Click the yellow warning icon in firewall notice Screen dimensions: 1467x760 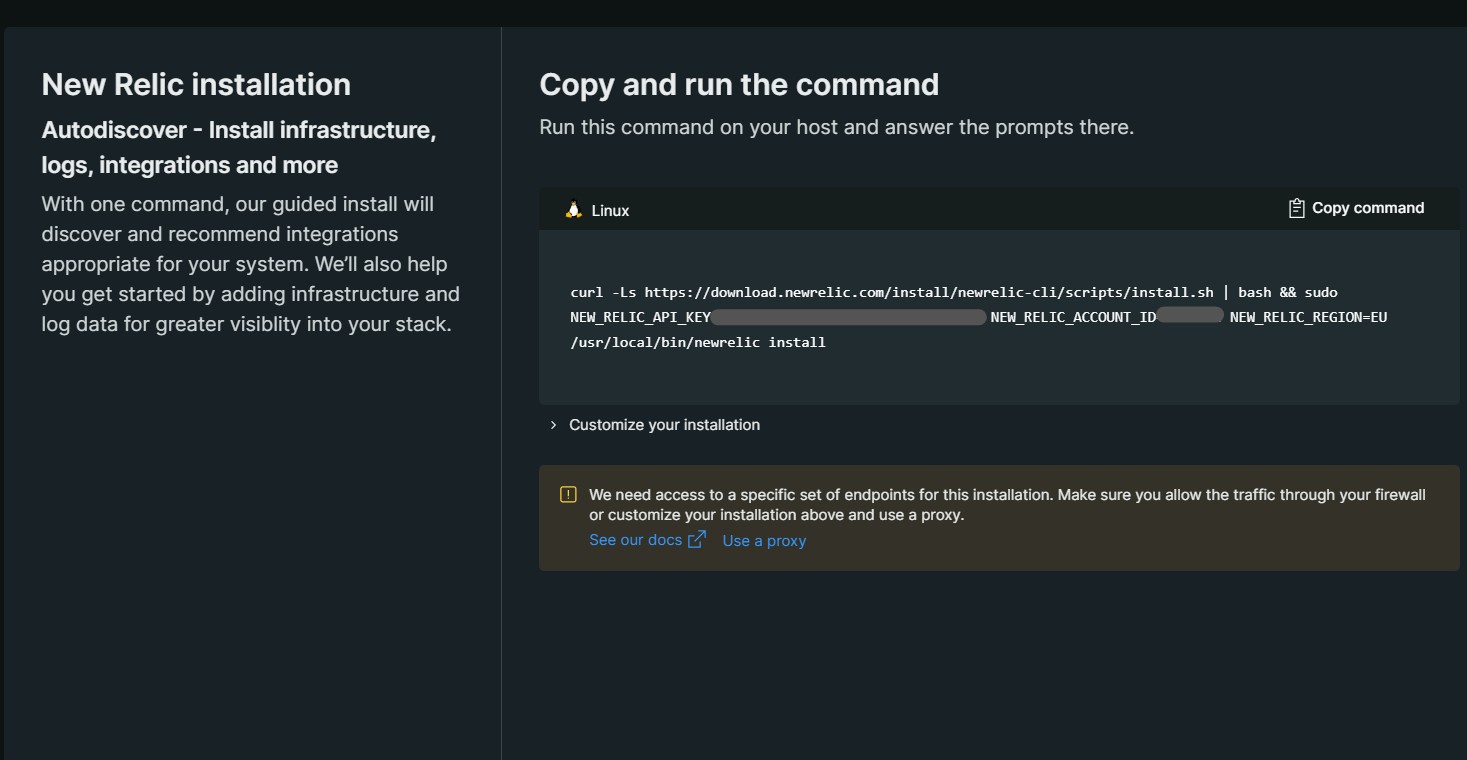click(x=568, y=495)
